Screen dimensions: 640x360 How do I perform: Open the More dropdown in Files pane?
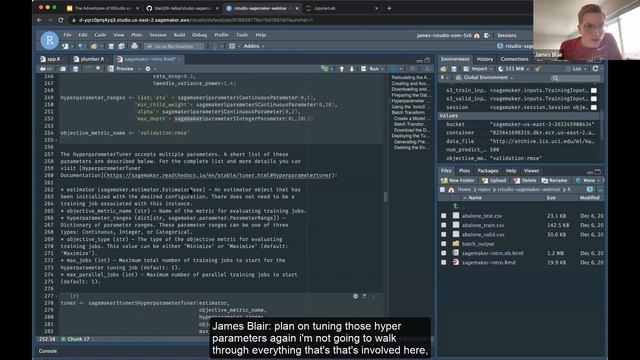588,180
